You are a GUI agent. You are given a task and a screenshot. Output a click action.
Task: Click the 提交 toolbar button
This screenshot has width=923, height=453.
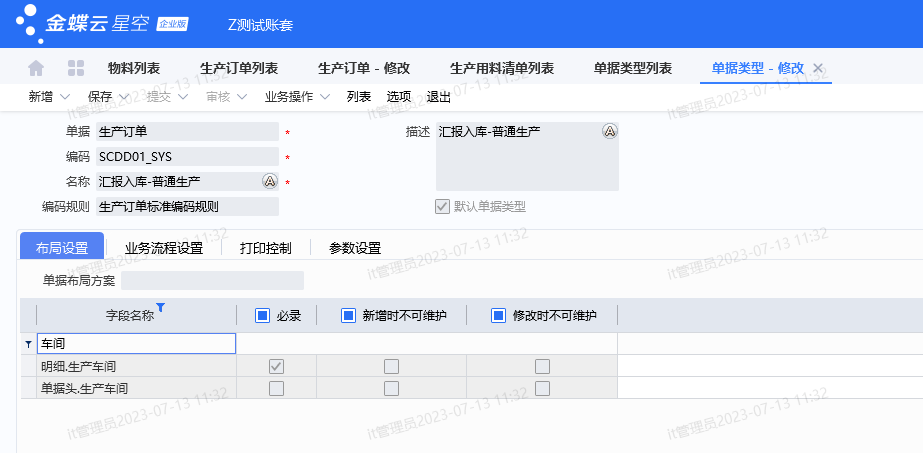(x=158, y=97)
